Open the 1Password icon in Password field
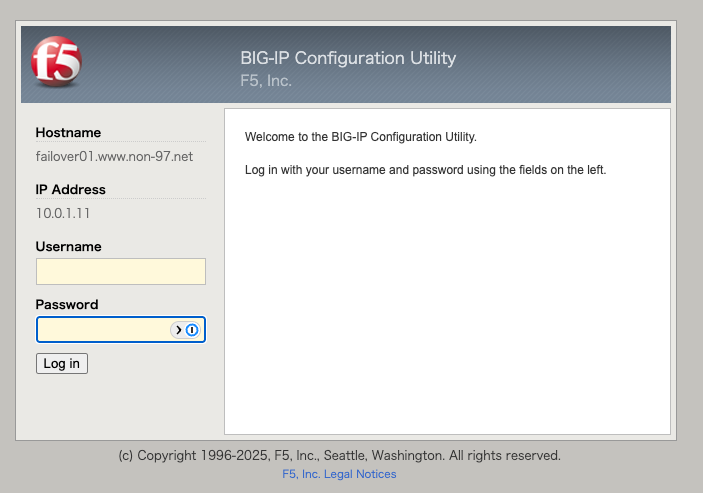The height and width of the screenshot is (493, 703). coord(192,330)
